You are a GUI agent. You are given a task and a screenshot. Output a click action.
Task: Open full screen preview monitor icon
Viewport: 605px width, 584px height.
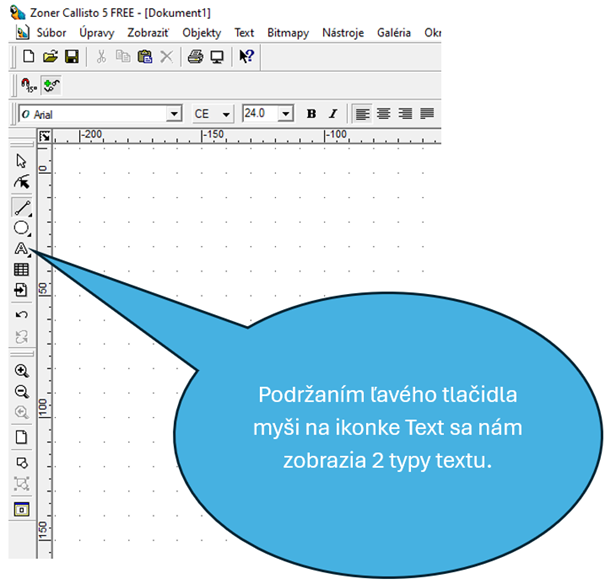tap(217, 57)
